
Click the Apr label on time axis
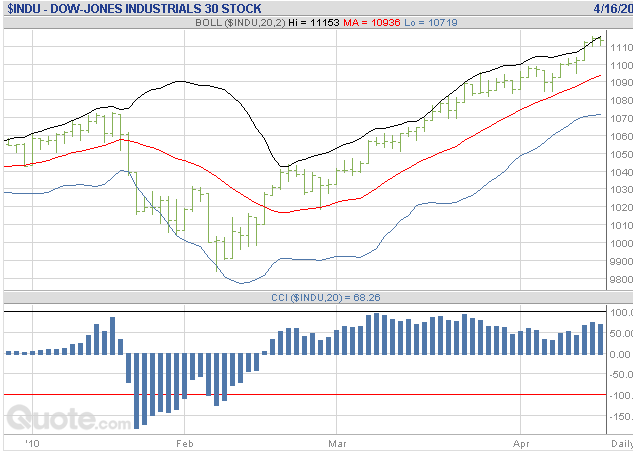(x=521, y=444)
